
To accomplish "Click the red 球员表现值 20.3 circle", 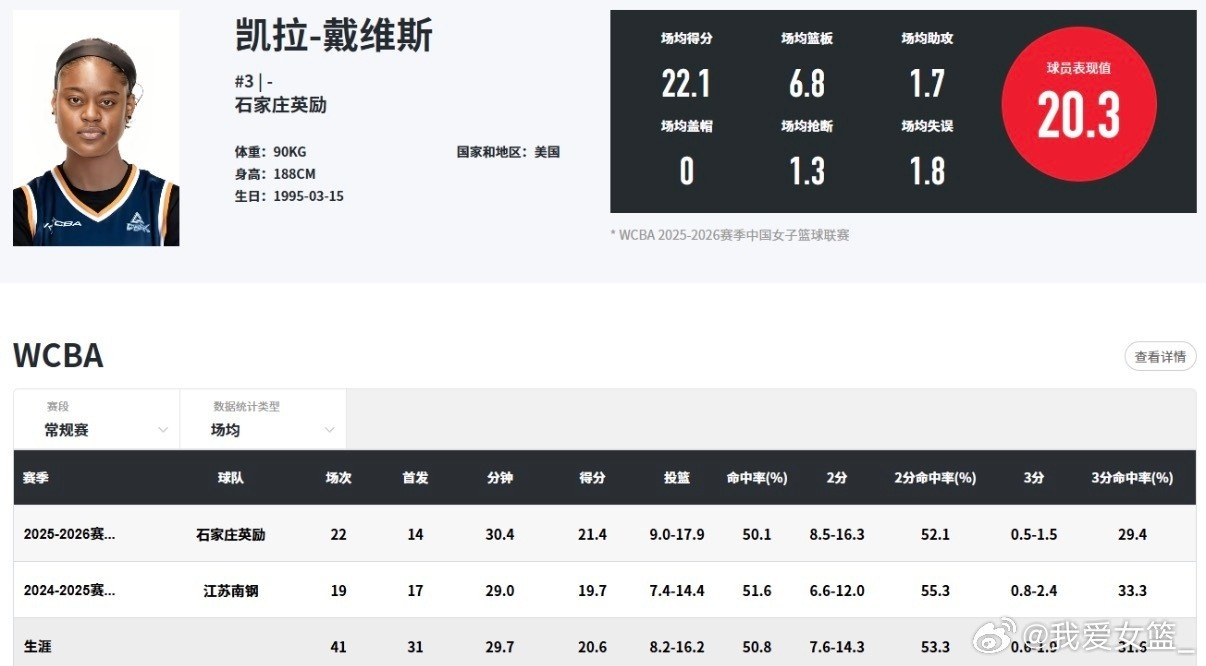I will [1079, 104].
